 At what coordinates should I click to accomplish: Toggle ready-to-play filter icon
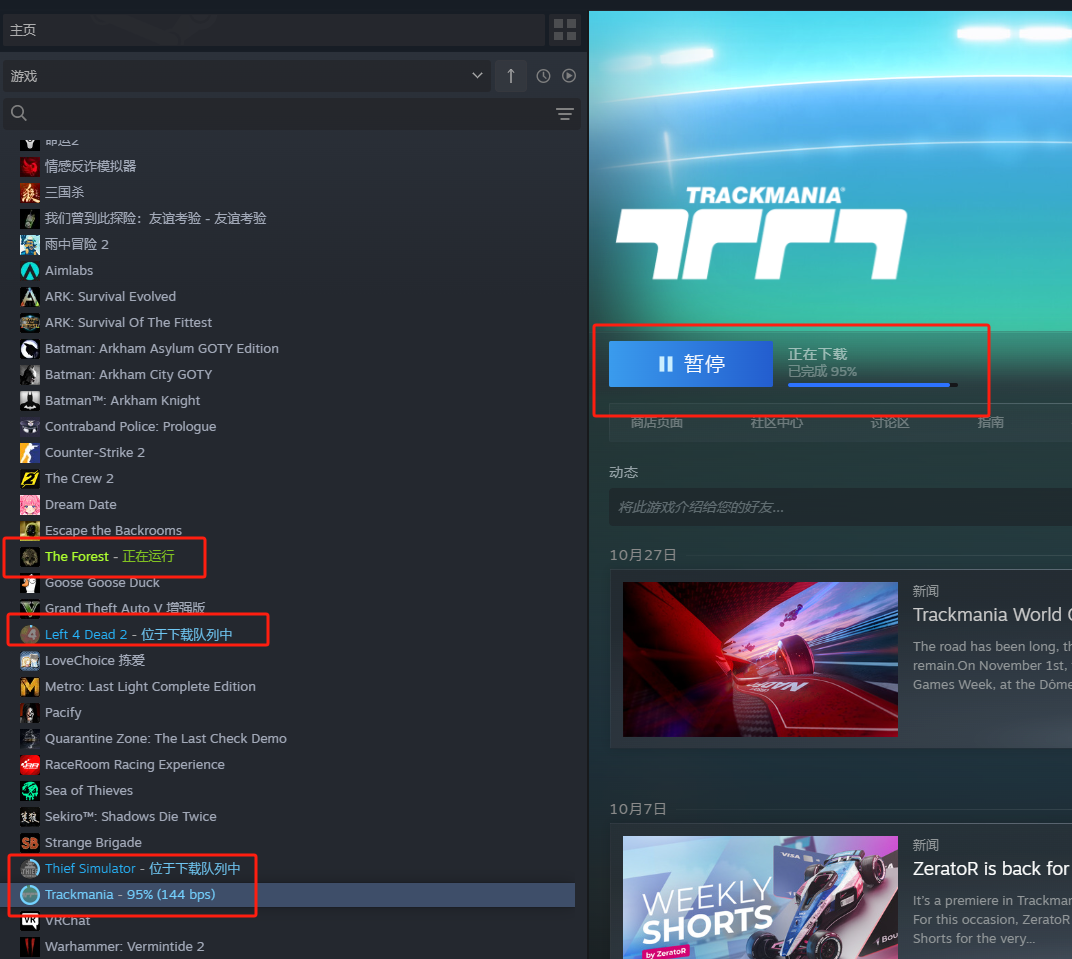[569, 76]
